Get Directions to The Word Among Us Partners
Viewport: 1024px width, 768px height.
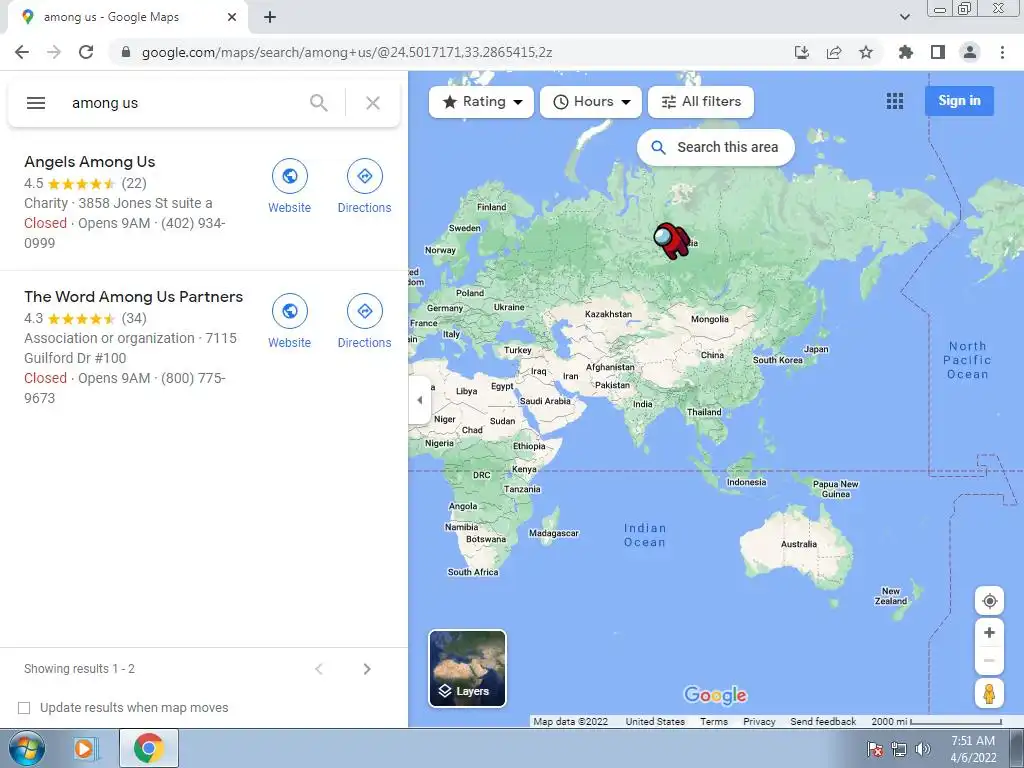pyautogui.click(x=364, y=321)
